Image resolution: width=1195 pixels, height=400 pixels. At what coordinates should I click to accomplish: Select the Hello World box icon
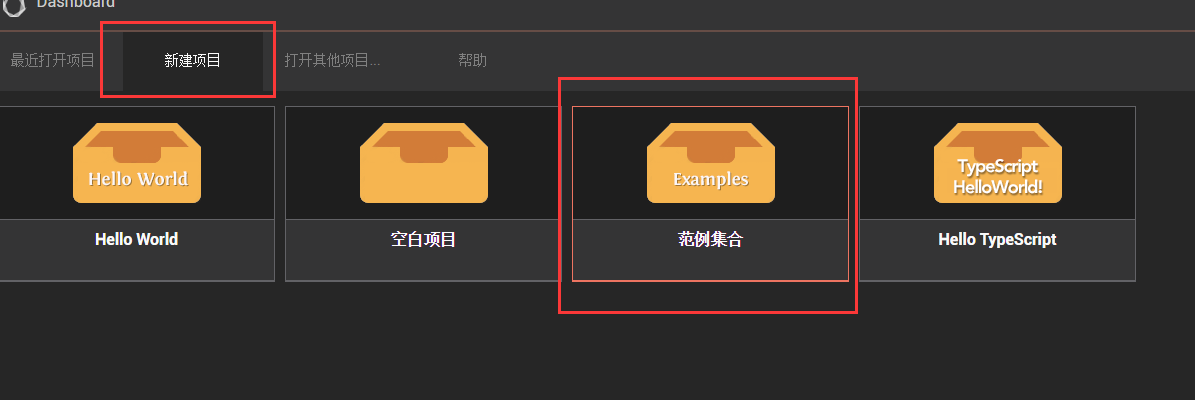[137, 163]
